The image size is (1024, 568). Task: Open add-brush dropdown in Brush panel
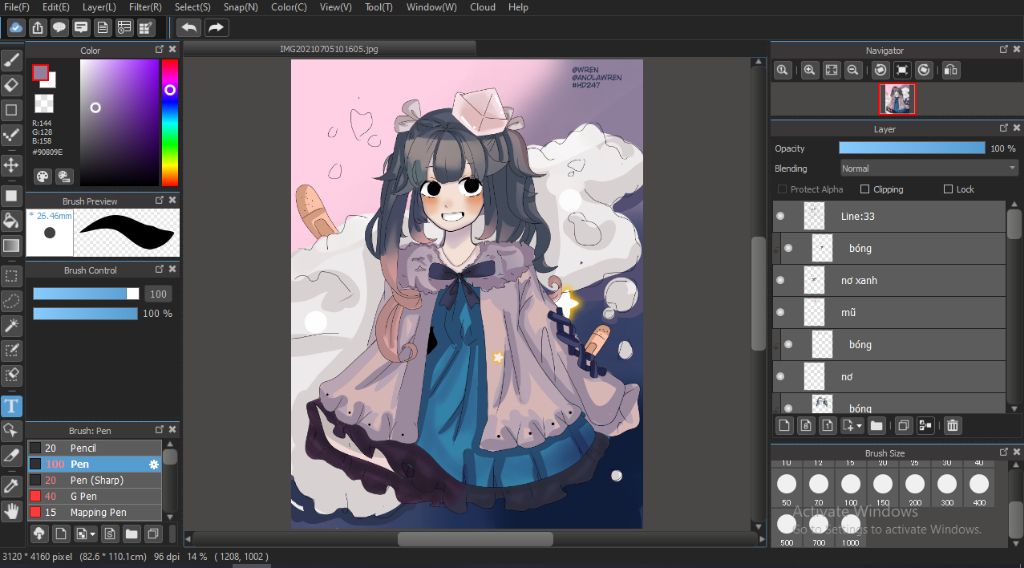click(x=92, y=534)
